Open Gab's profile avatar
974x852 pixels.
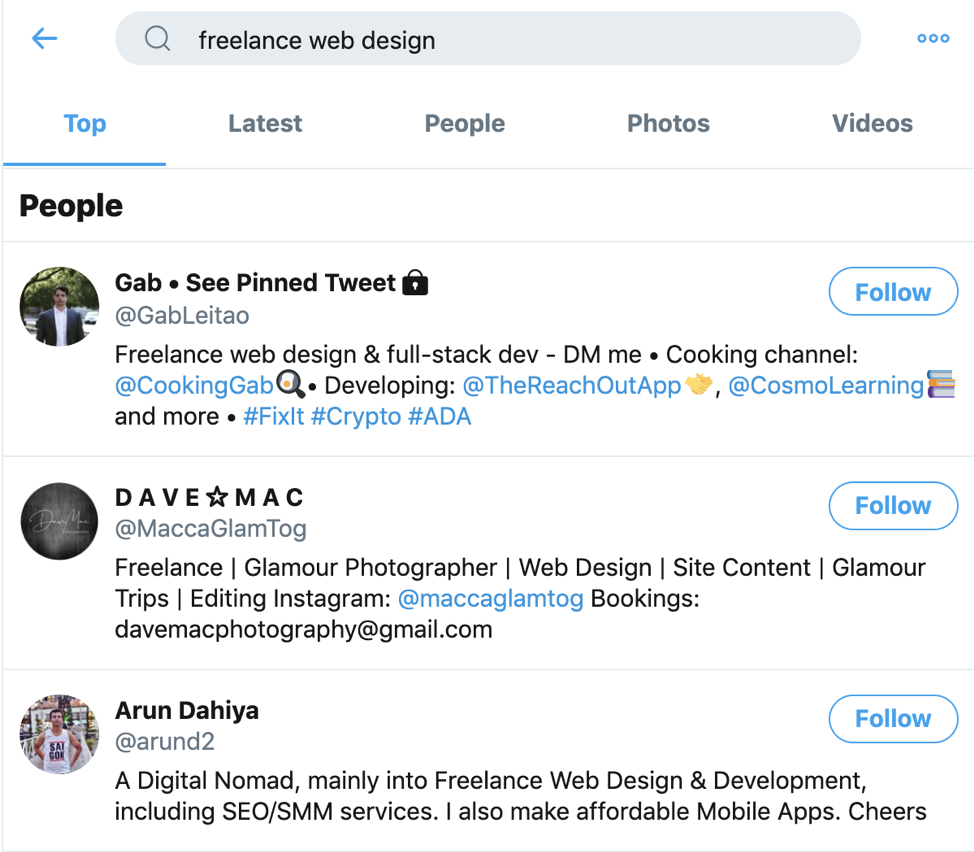pos(60,307)
